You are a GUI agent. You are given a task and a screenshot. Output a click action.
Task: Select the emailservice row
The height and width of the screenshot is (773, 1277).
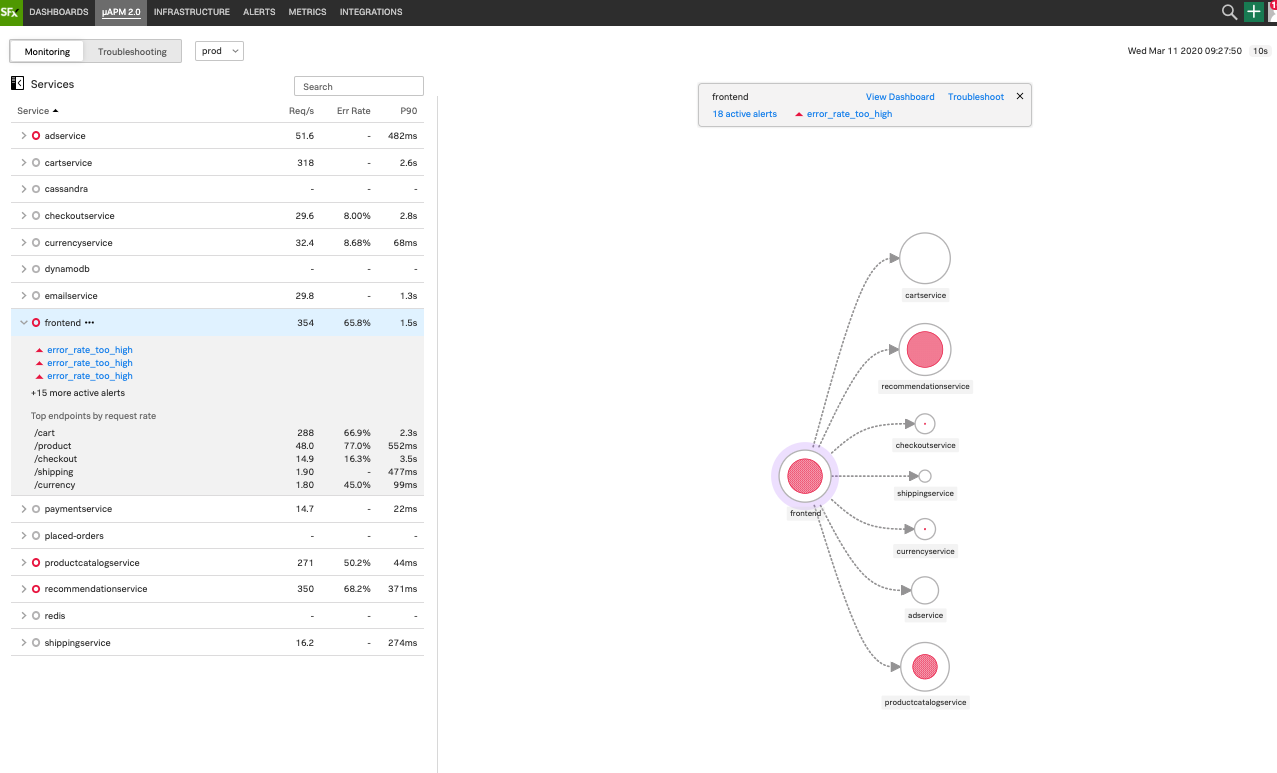point(217,296)
